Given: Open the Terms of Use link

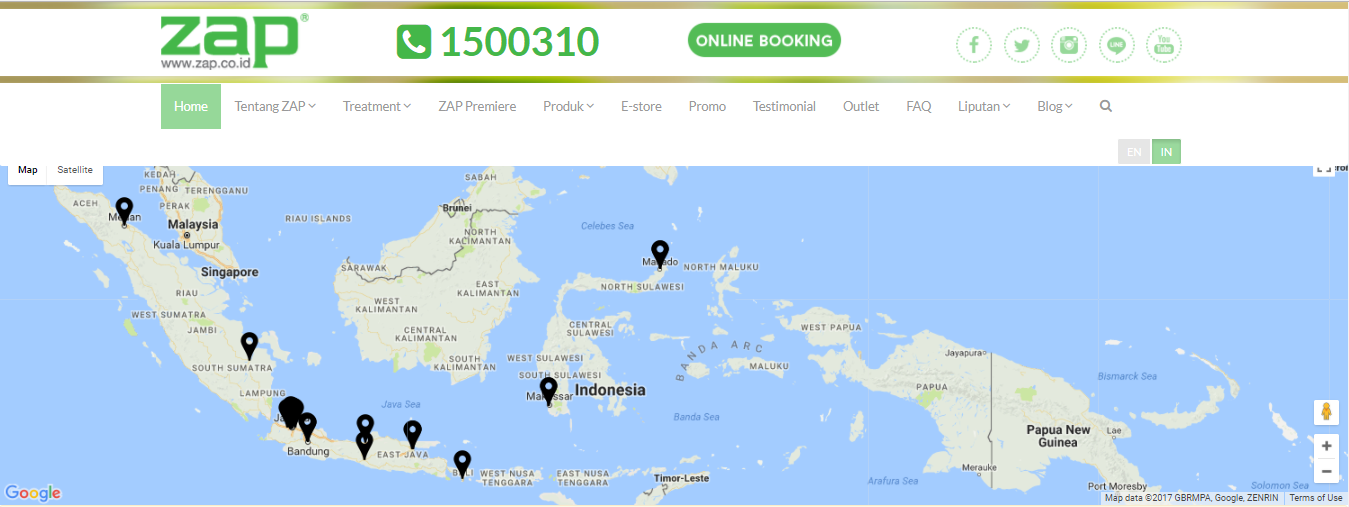Looking at the screenshot, I should coord(1315,498).
